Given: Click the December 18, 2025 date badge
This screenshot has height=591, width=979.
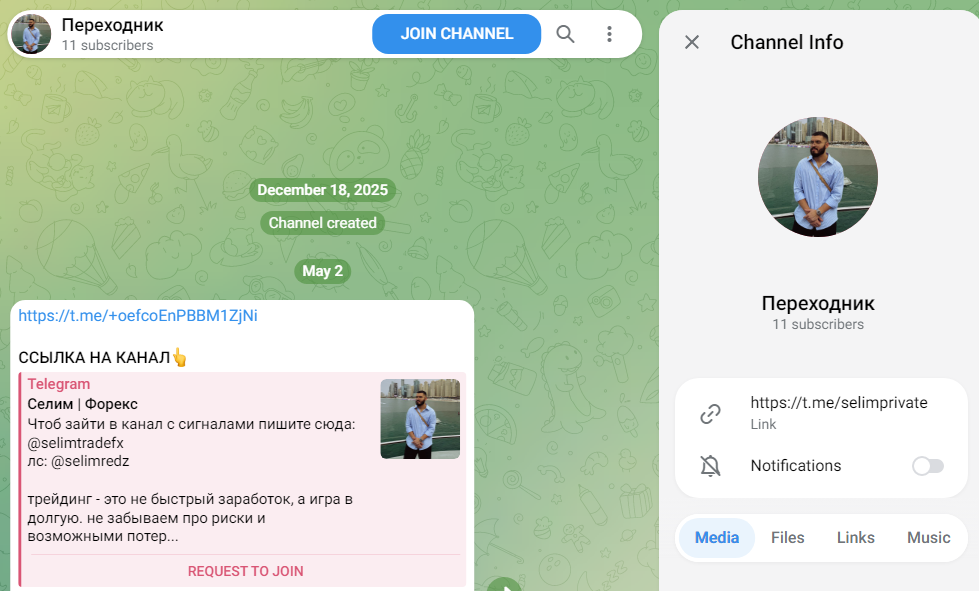Looking at the screenshot, I should pyautogui.click(x=322, y=190).
